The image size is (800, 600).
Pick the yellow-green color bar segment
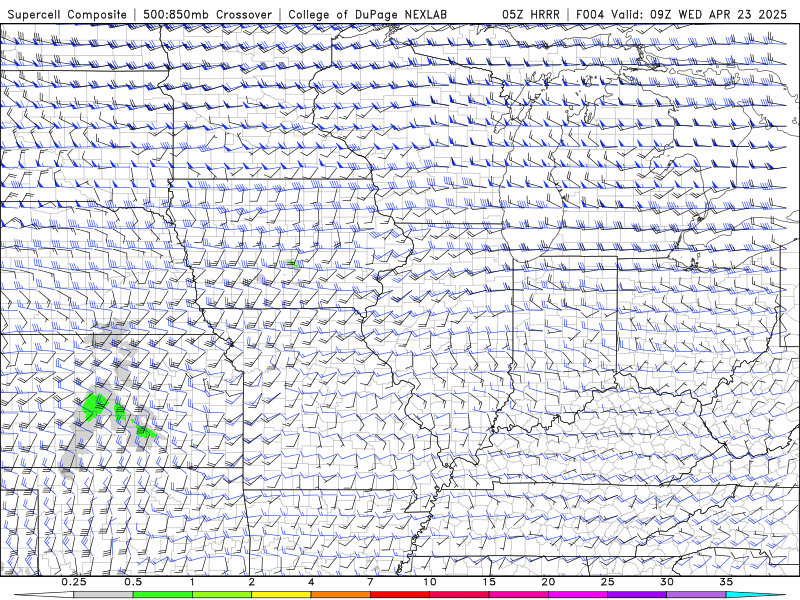click(x=222, y=595)
